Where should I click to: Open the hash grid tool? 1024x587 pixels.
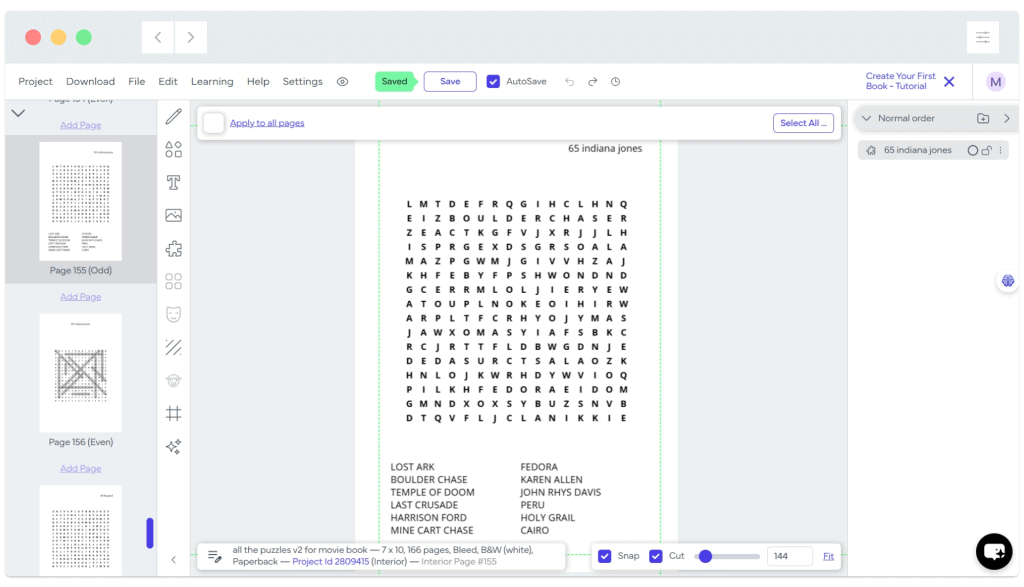[x=173, y=413]
